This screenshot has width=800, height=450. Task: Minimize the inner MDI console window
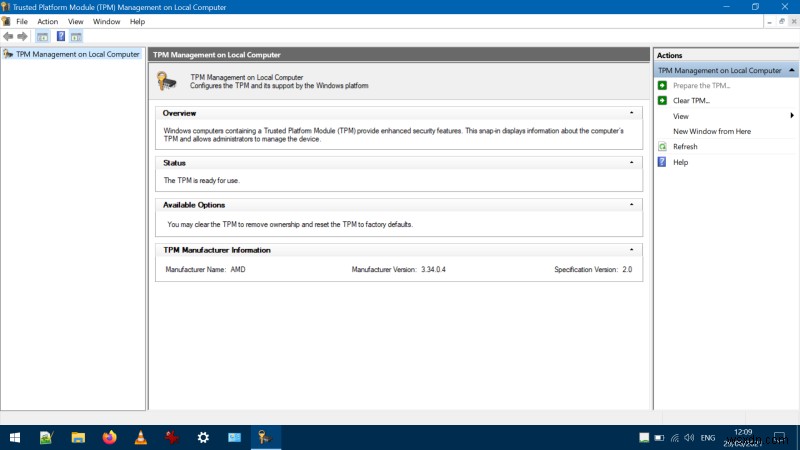pos(769,21)
